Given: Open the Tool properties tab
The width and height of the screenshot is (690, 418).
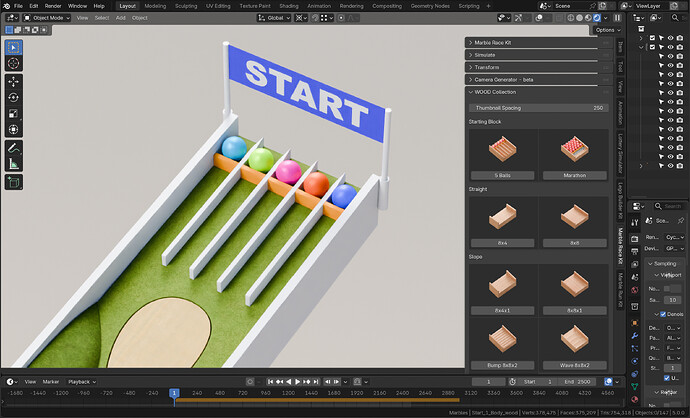Looking at the screenshot, I should (634, 223).
